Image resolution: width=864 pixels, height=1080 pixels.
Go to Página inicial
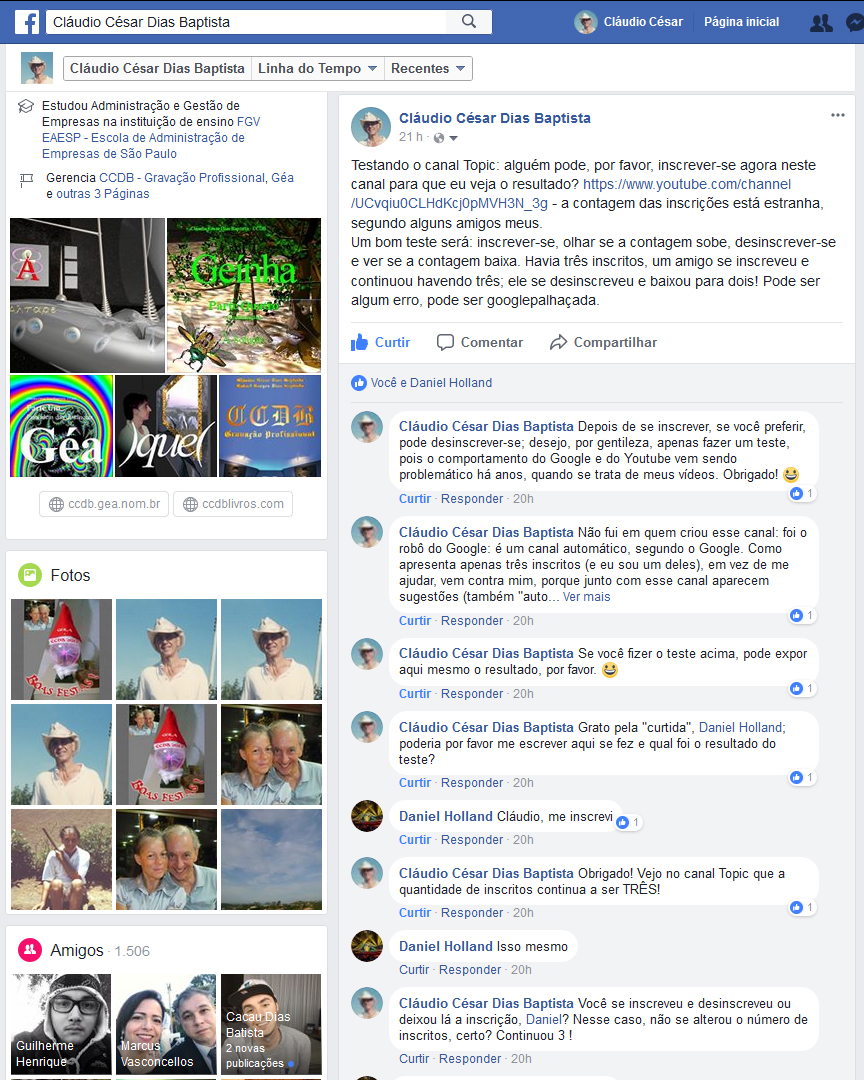741,22
